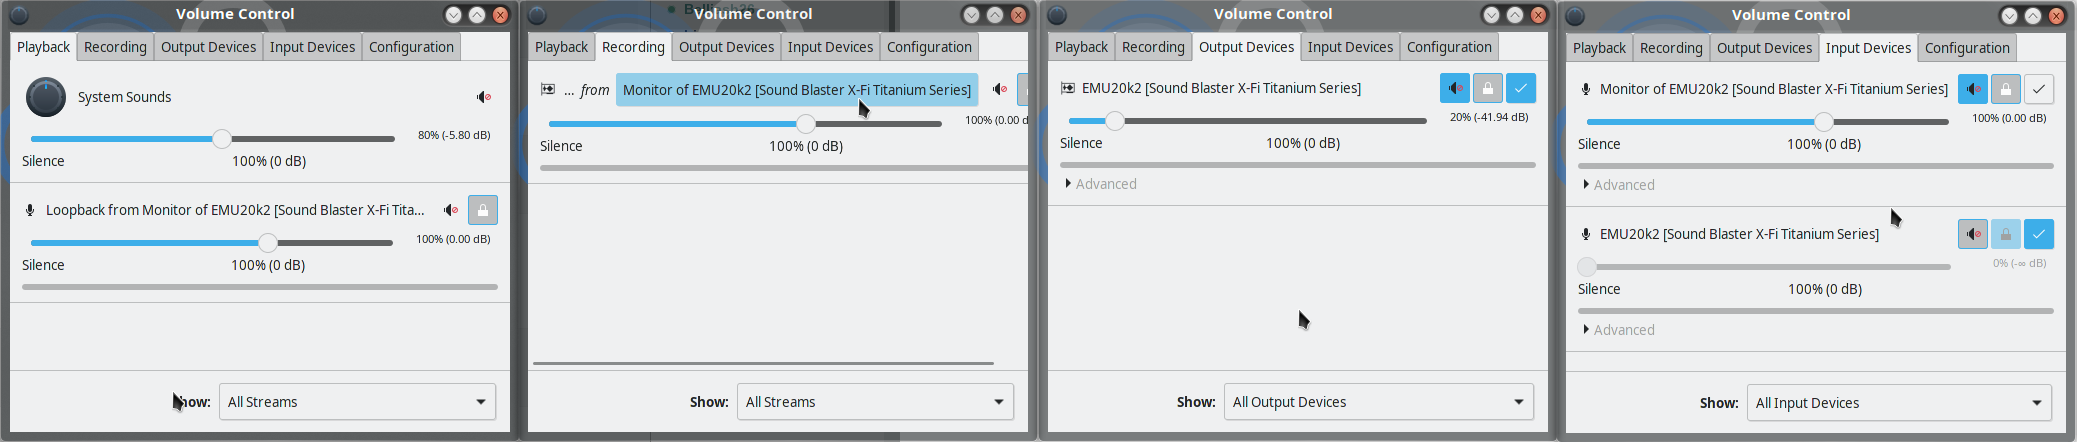The width and height of the screenshot is (2077, 442).
Task: Open Configuration tab in second window
Action: pos(929,47)
